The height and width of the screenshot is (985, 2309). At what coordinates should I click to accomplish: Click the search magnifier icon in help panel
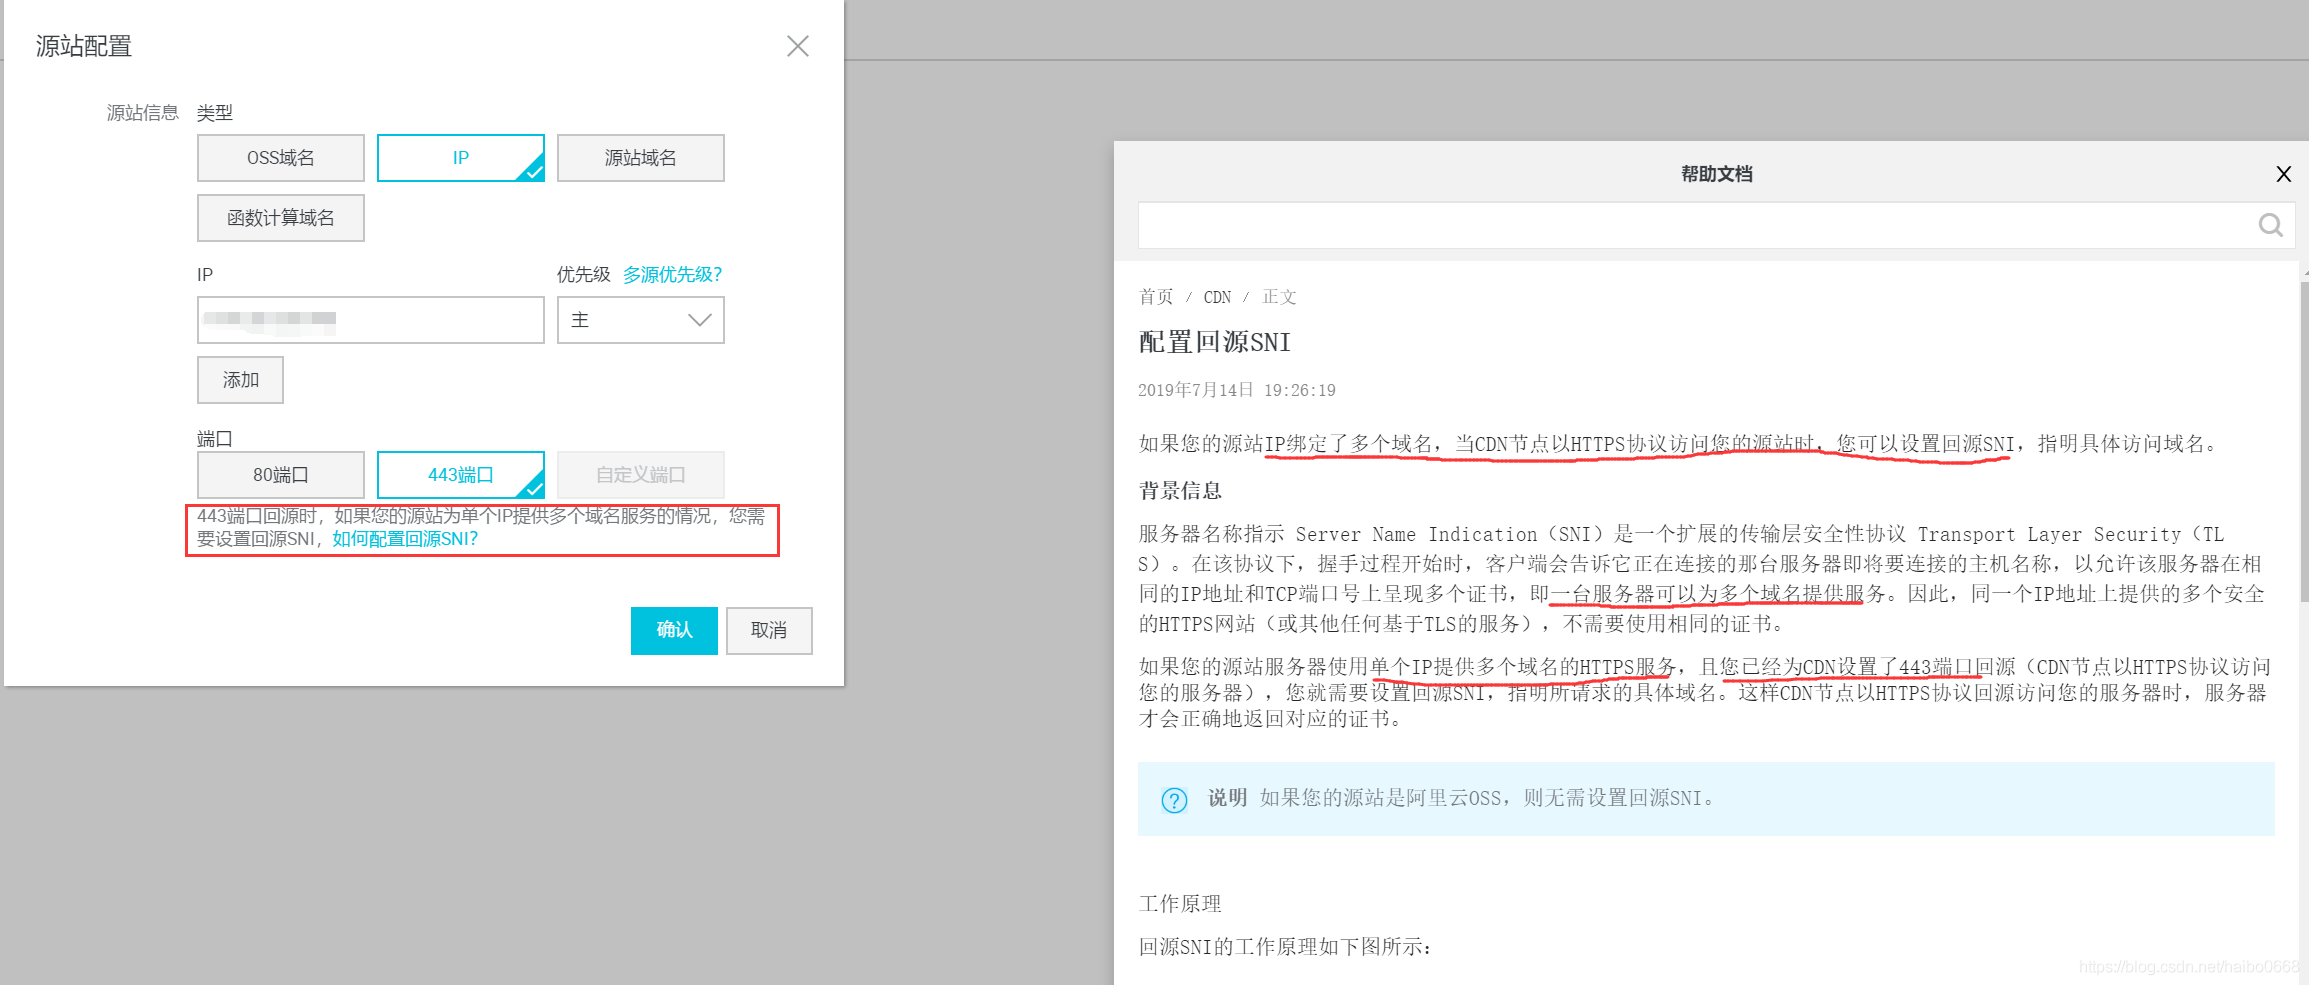click(2270, 224)
